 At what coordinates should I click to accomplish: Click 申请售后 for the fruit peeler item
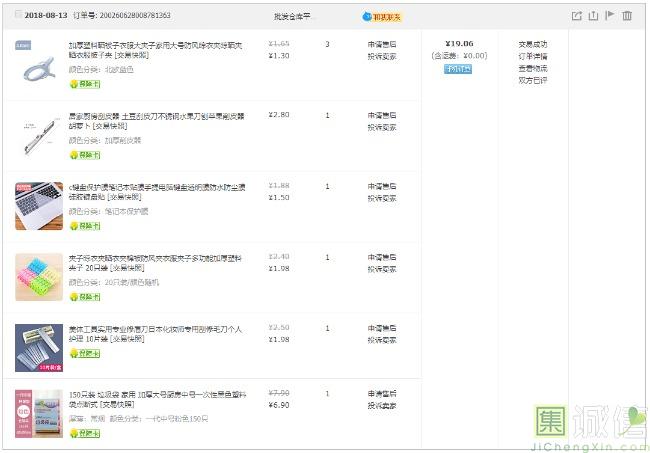click(381, 116)
